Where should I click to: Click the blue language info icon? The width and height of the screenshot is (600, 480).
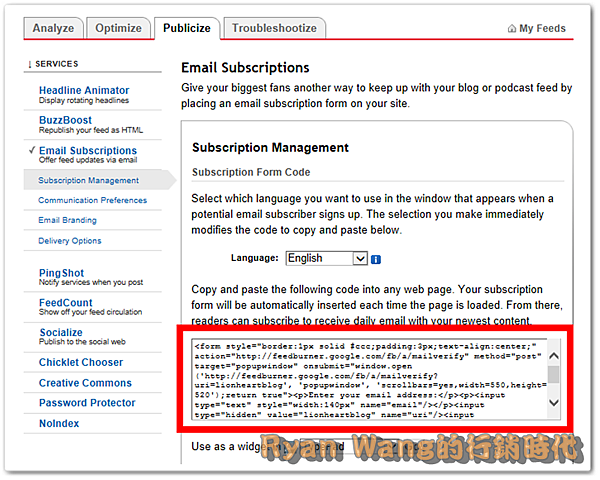pos(376,260)
